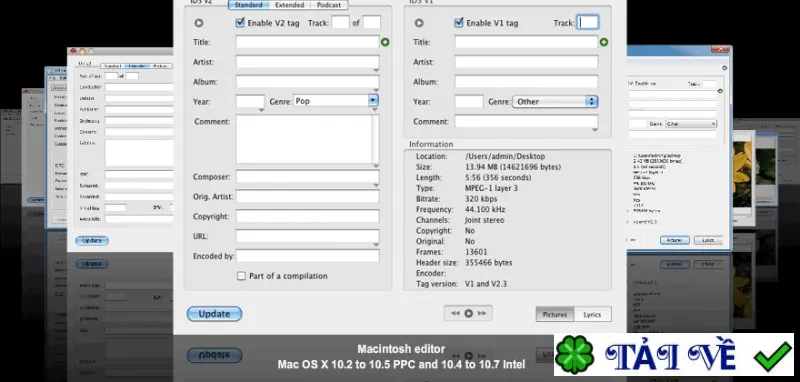800x382 pixels.
Task: Click the Orig. Artist input field
Action: pos(307,196)
